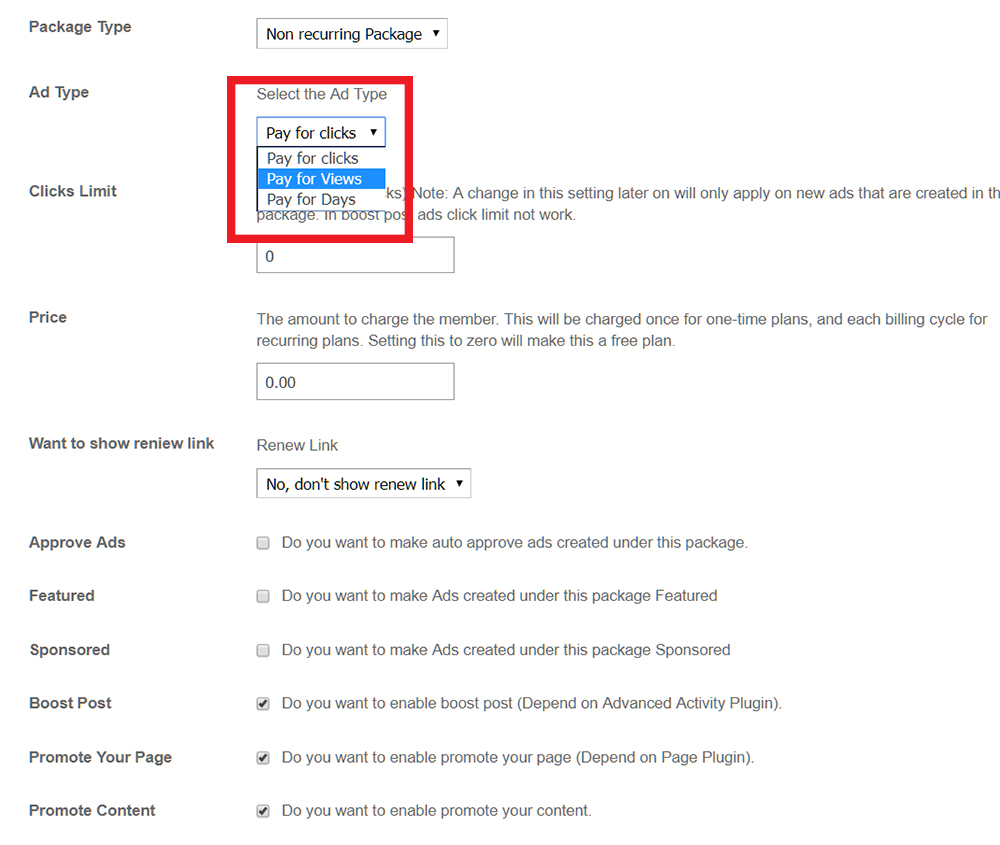Enable the Approve Ads checkbox
Screen dimensions: 1000x845
click(x=263, y=543)
